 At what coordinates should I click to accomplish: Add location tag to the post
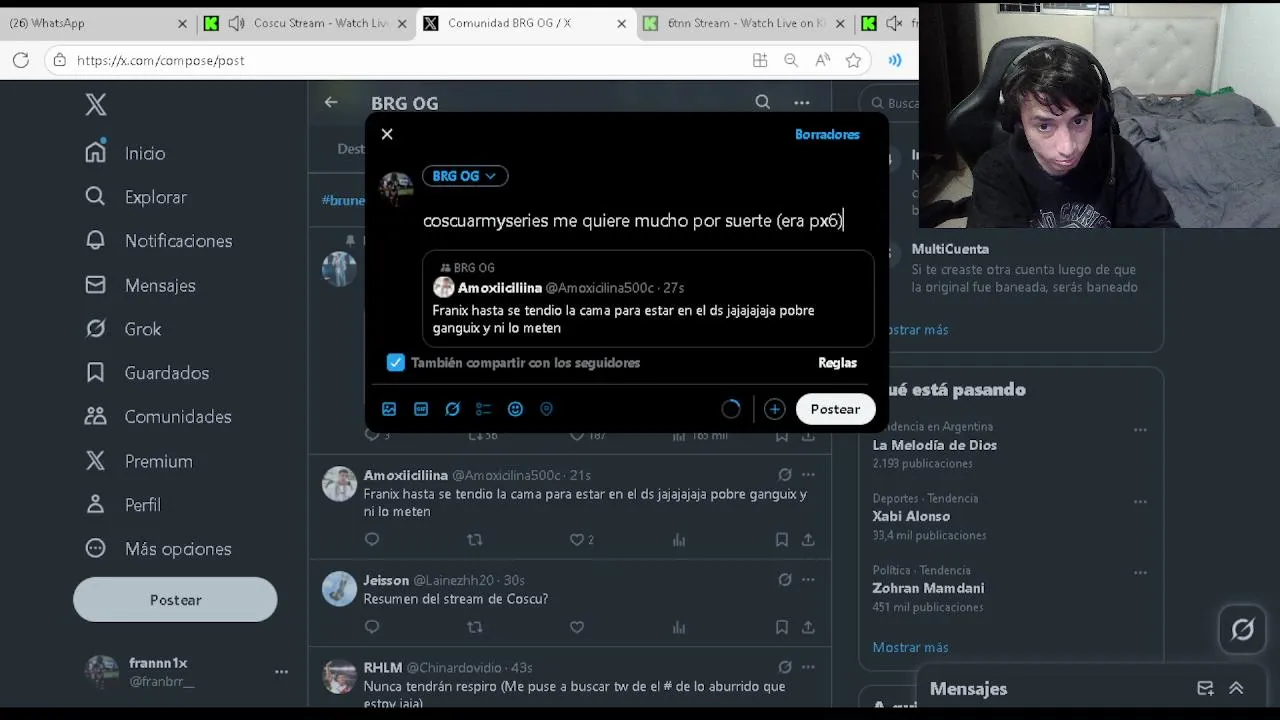coord(547,409)
